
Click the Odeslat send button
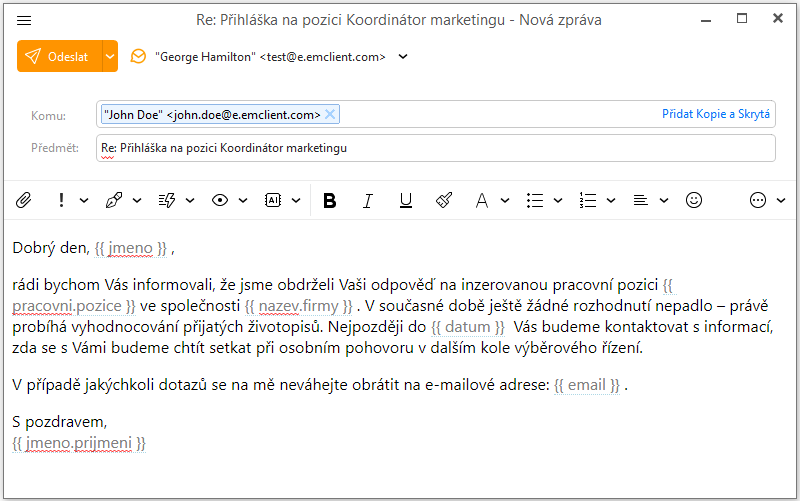59,57
